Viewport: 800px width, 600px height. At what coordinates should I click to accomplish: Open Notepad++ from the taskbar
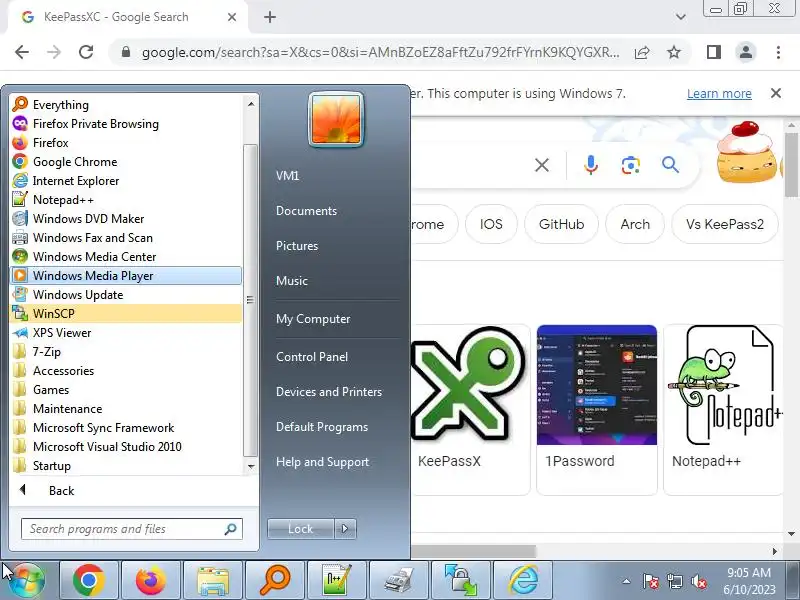coord(337,580)
